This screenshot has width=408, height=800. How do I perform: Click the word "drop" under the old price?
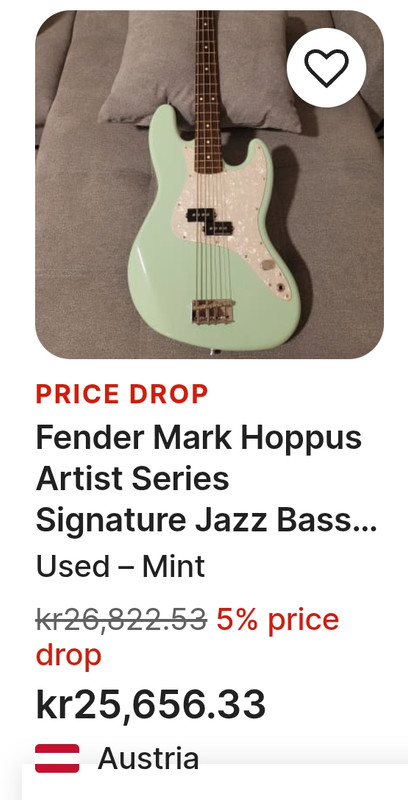click(x=68, y=656)
